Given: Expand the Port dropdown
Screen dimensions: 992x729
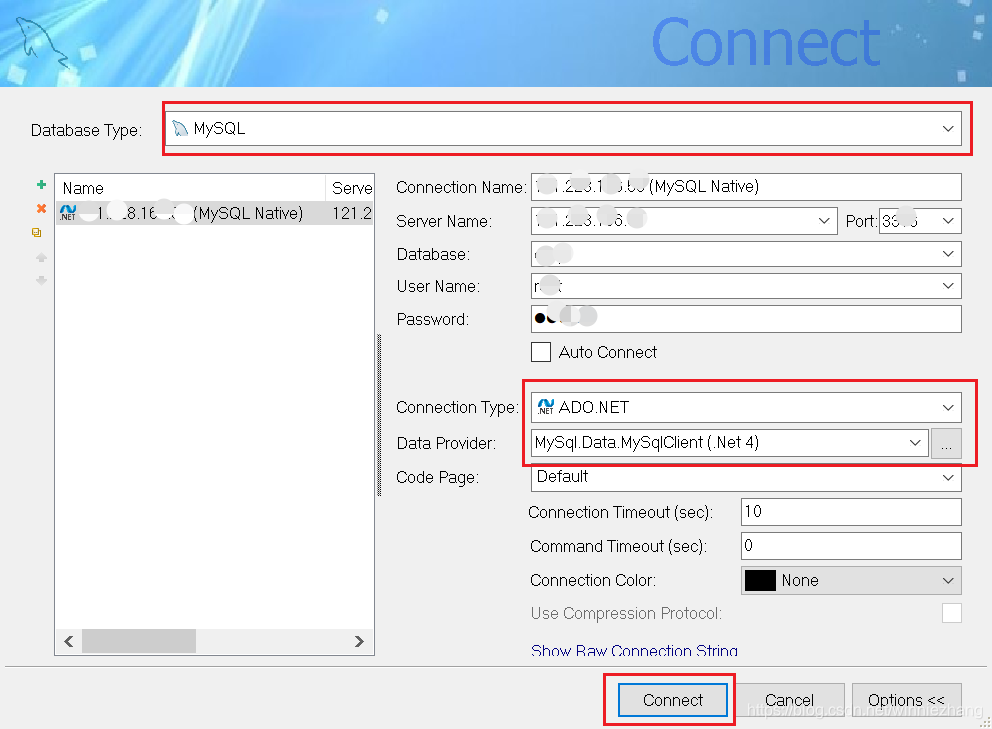Looking at the screenshot, I should coord(948,221).
